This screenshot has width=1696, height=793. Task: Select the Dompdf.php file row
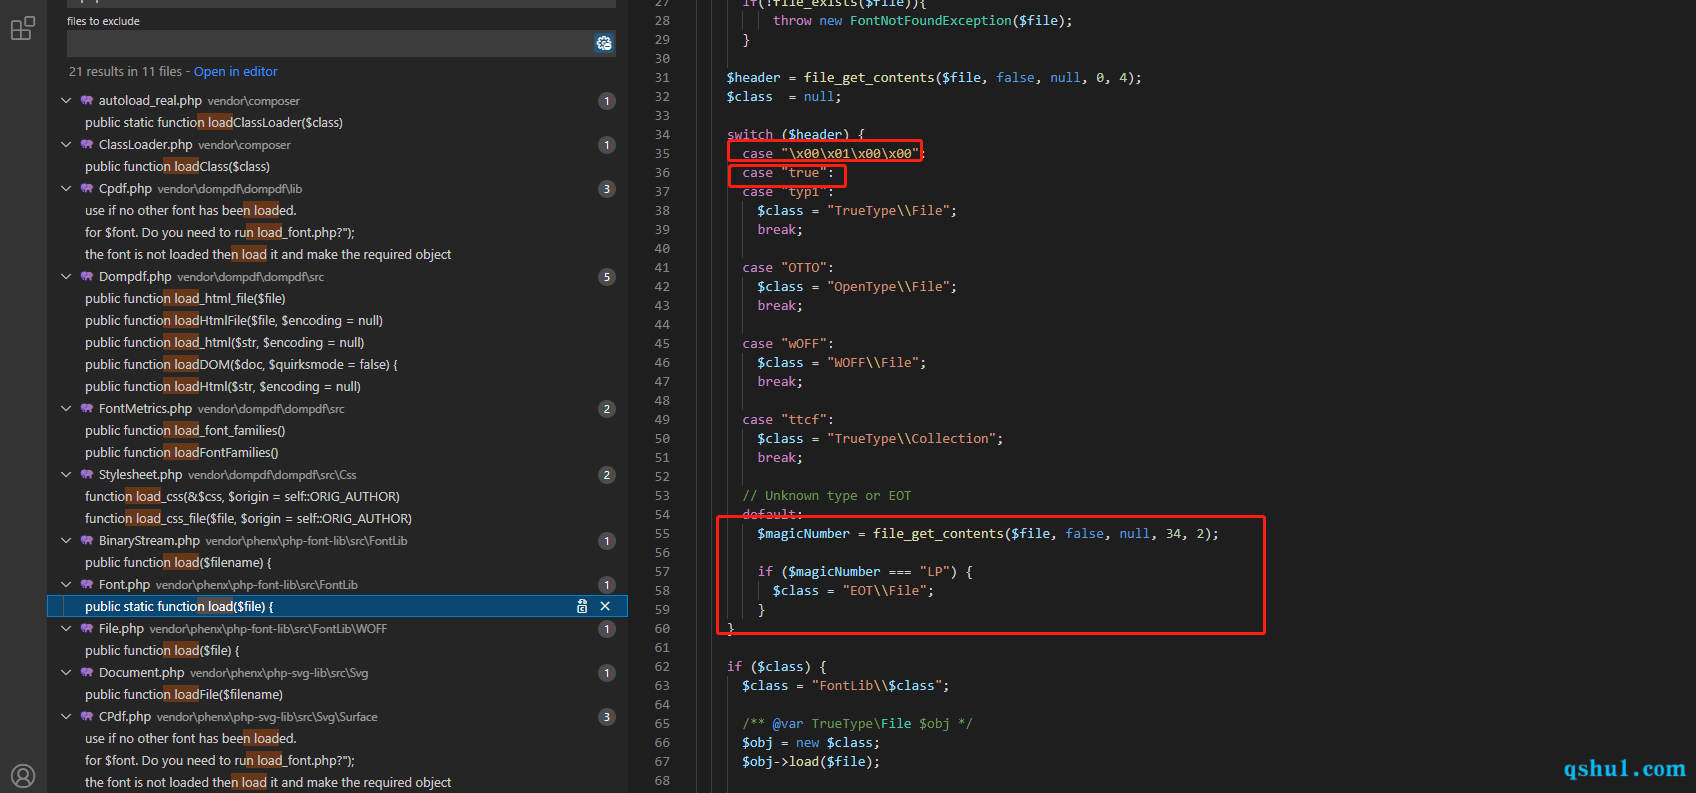(x=337, y=276)
